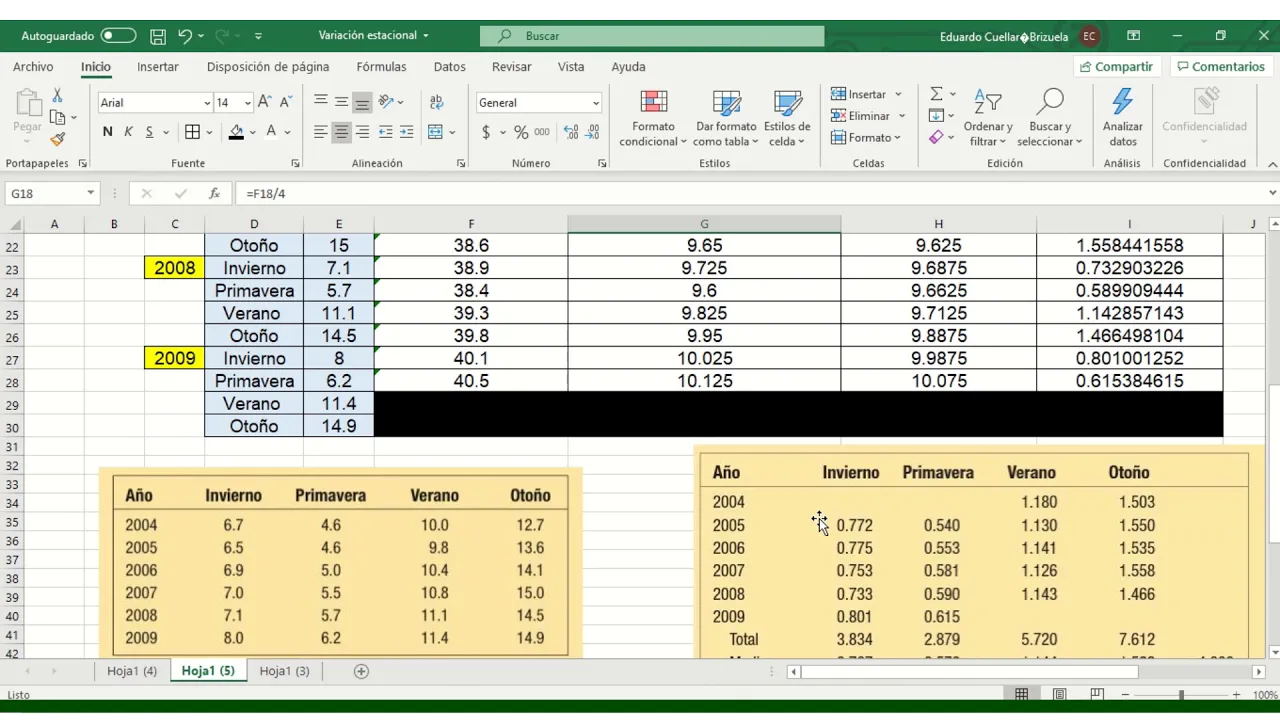Increase decimal places

point(571,132)
